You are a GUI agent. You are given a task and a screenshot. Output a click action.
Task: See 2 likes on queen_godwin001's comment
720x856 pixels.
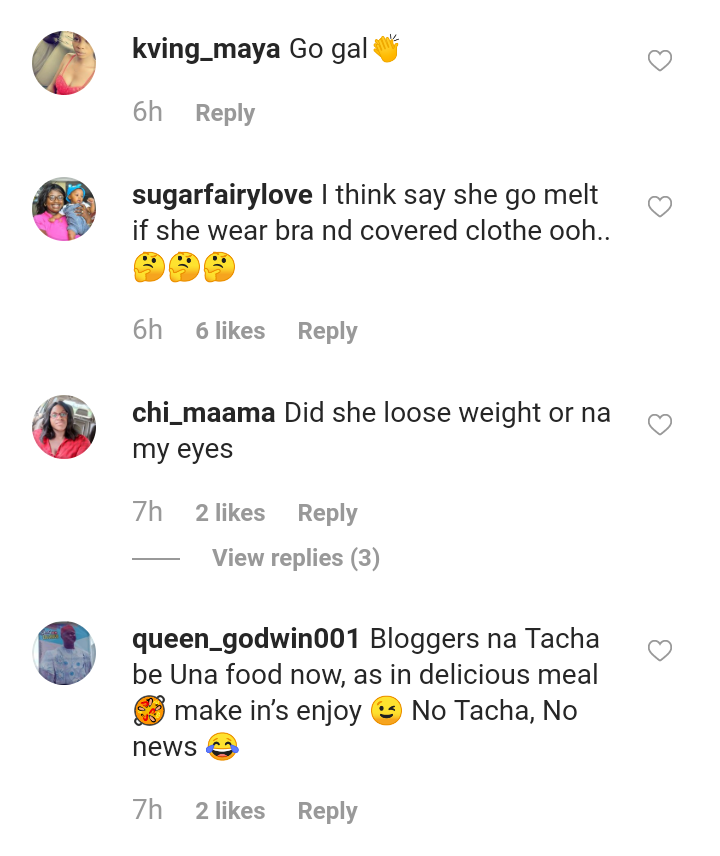point(230,811)
